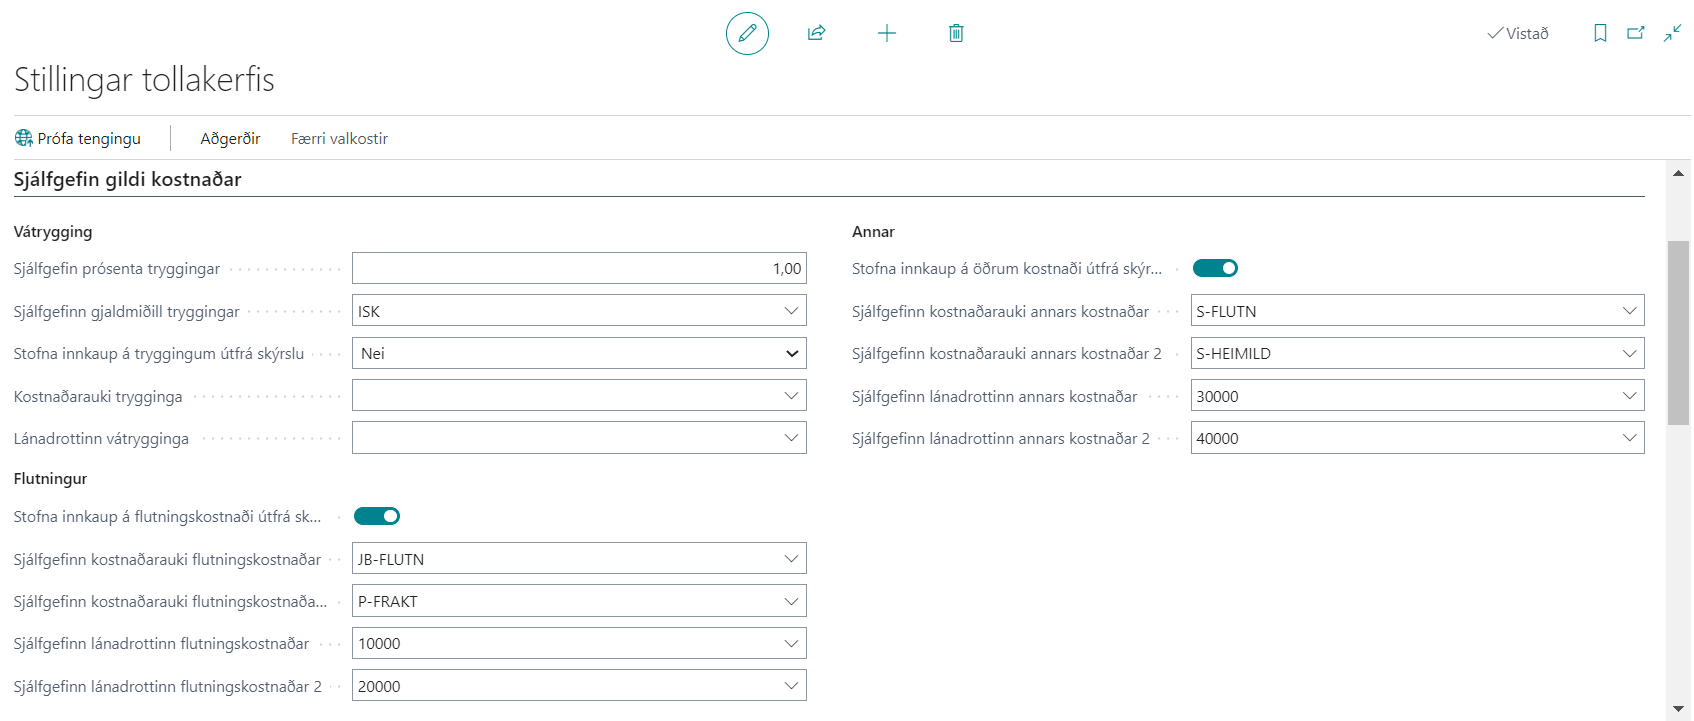Click the globe icon beside Prófa tengingu

click(24, 138)
